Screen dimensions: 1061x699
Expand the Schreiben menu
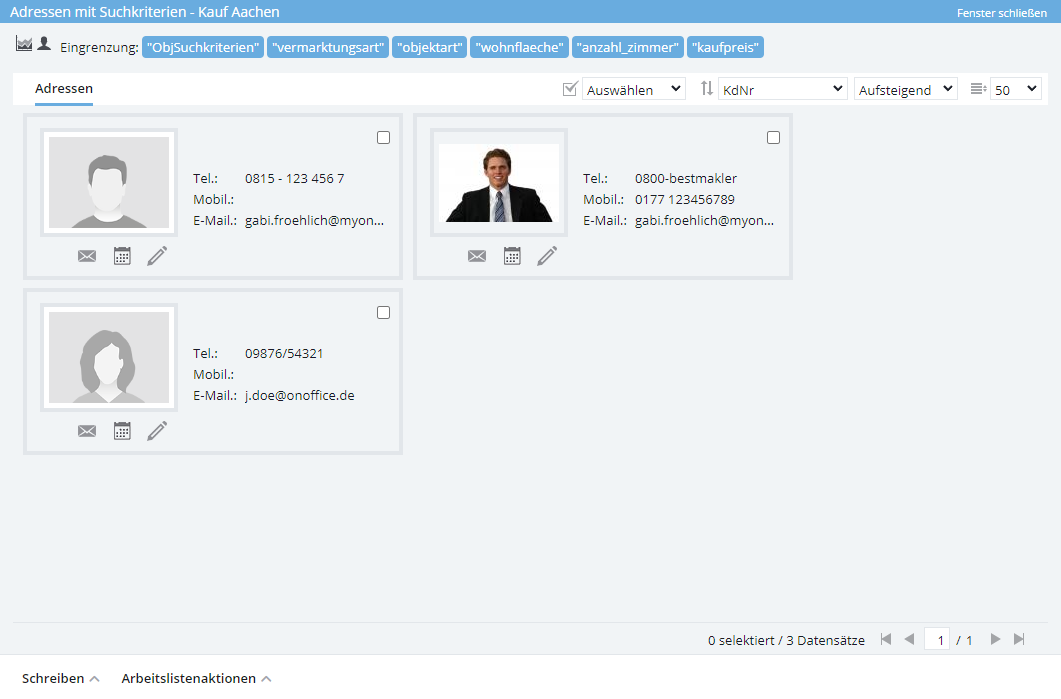click(60, 679)
